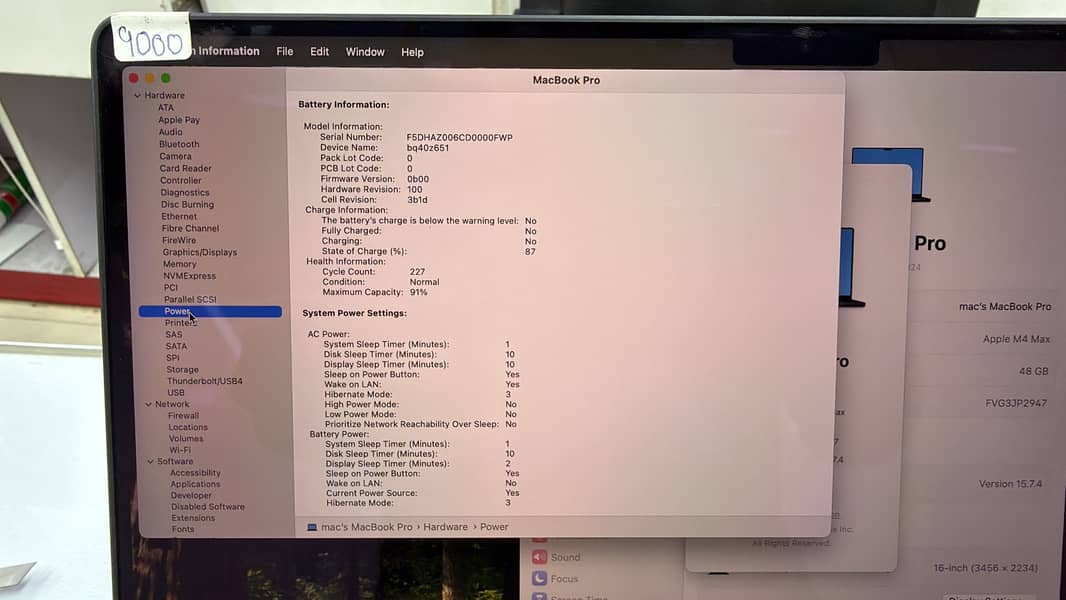Click Power in the bottom path bar

pos(494,527)
